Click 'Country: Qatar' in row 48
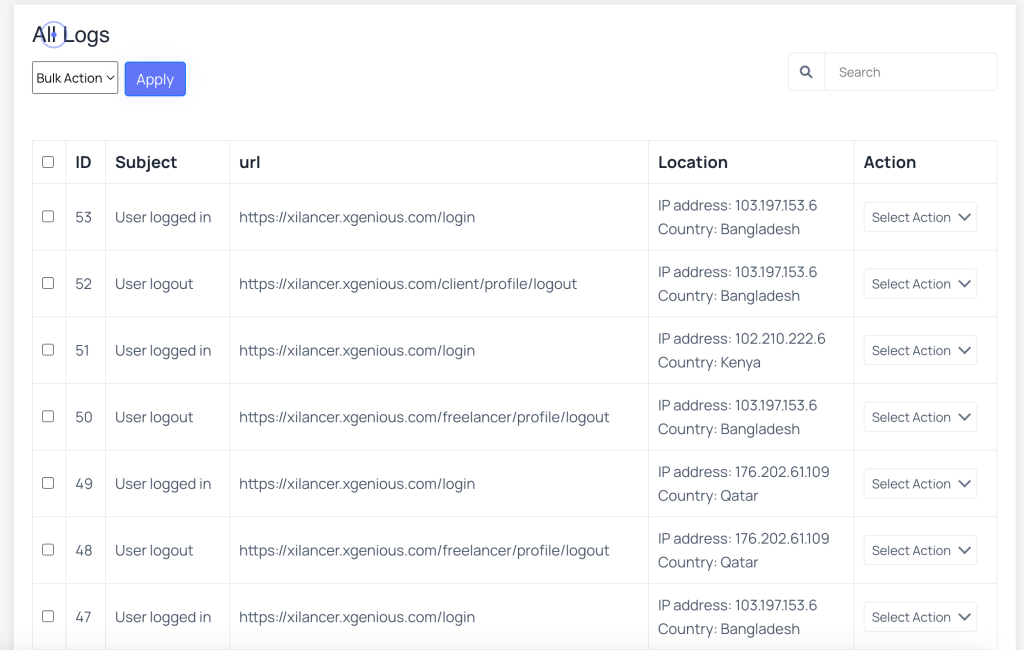The width and height of the screenshot is (1024, 650). point(708,562)
